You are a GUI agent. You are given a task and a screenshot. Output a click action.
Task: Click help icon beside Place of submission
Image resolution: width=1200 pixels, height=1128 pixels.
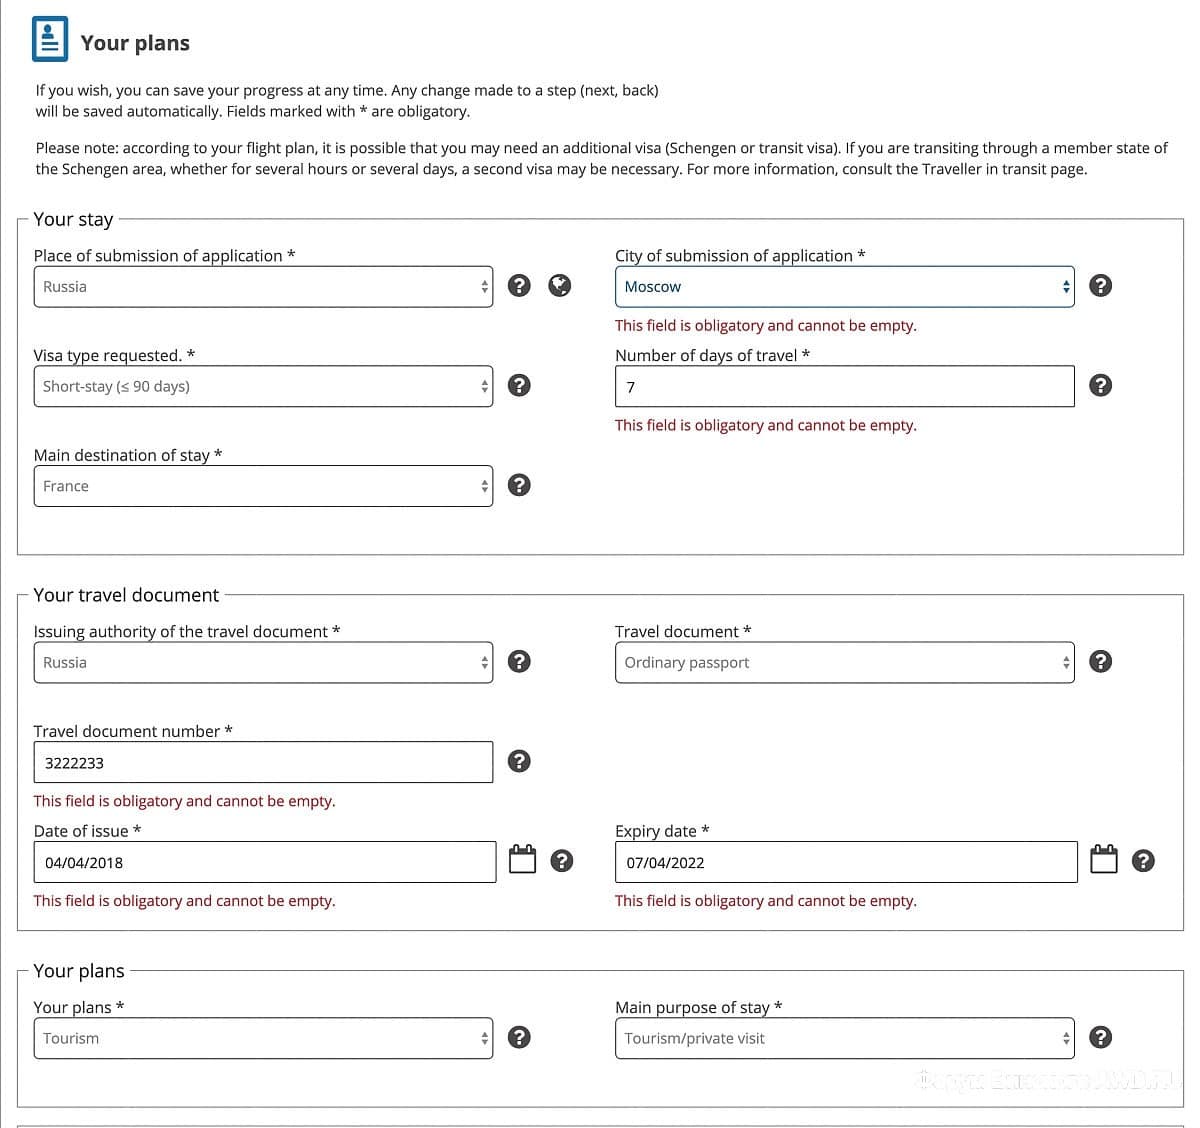[x=519, y=286]
